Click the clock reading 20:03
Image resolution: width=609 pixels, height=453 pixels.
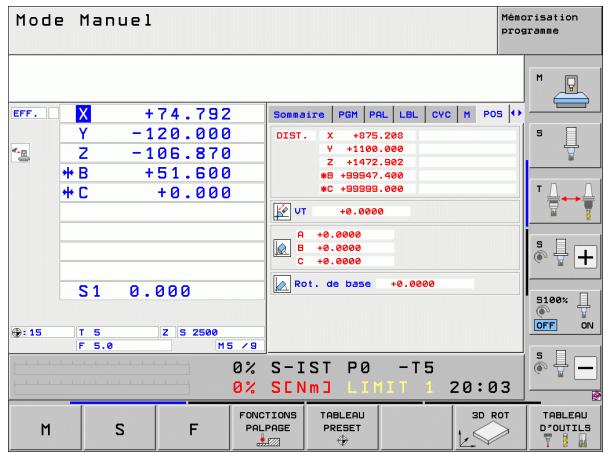pyautogui.click(x=480, y=387)
